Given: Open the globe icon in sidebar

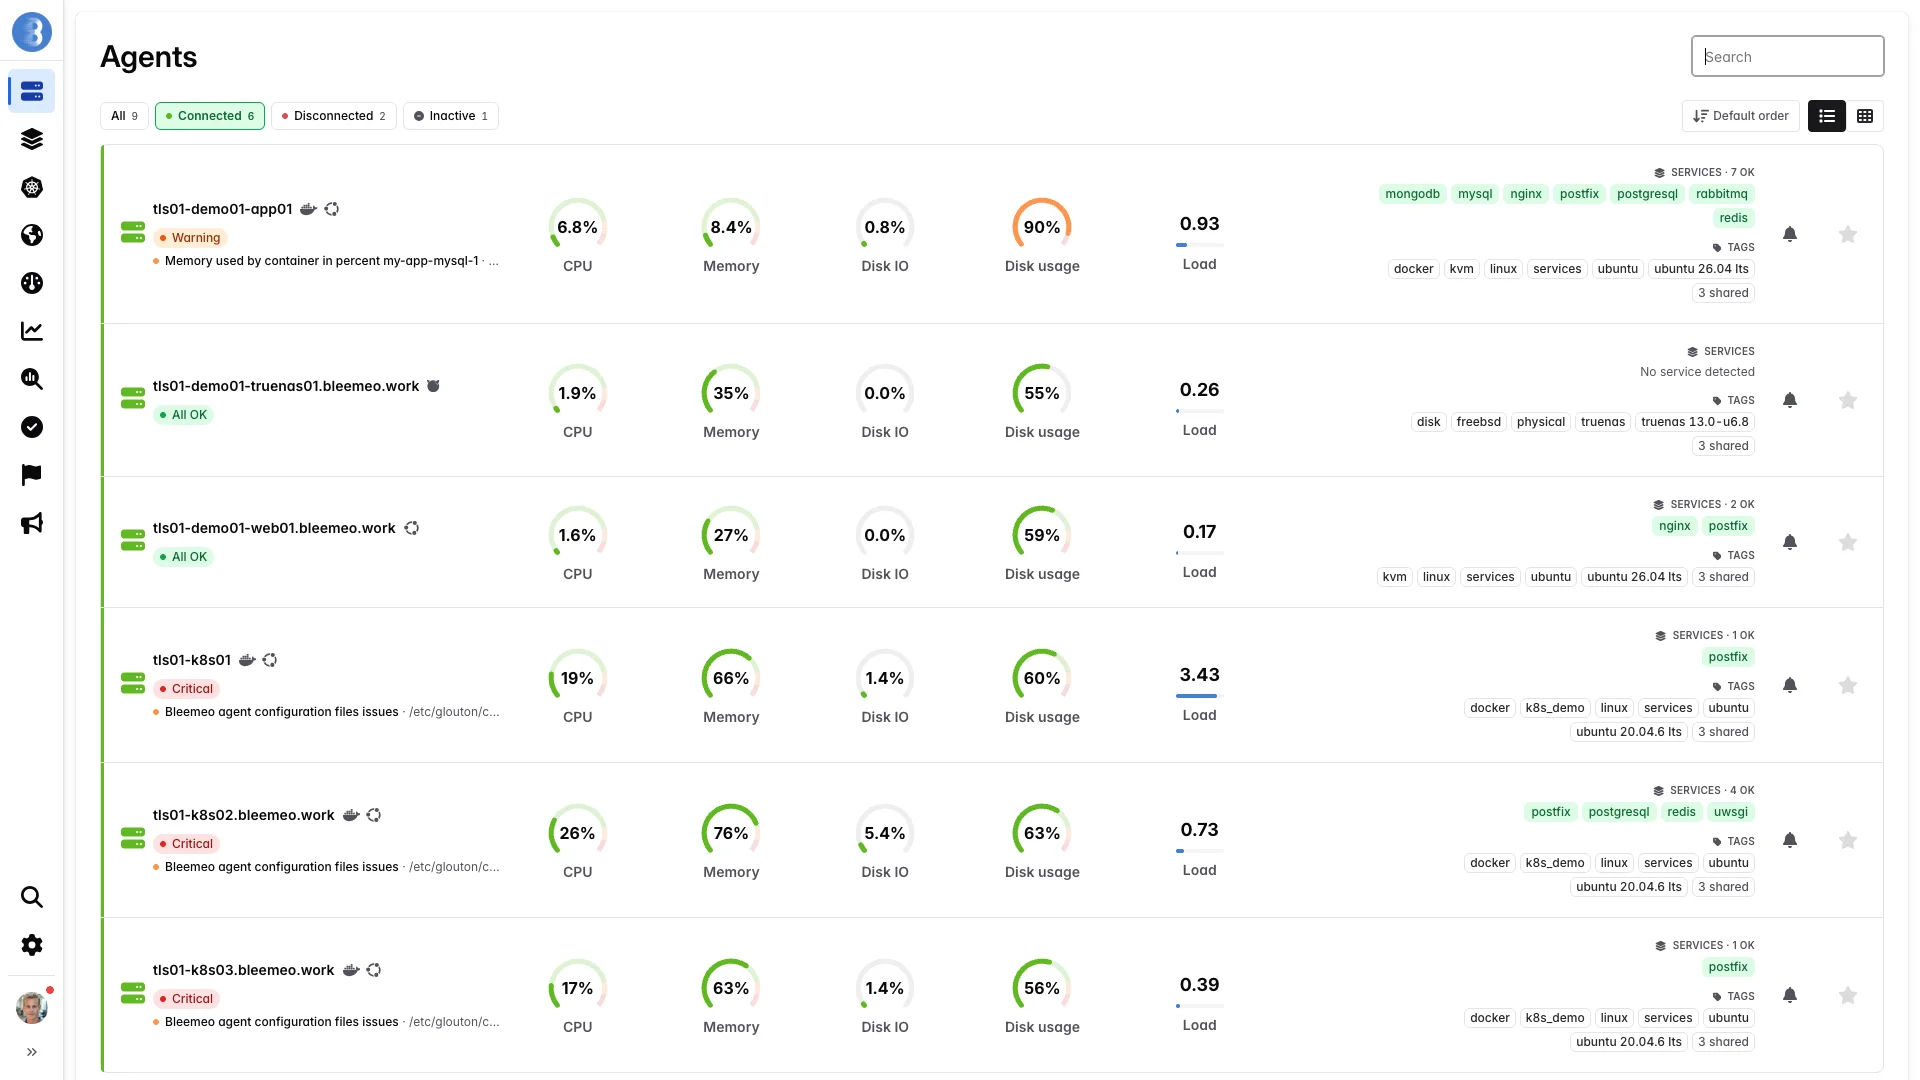Looking at the screenshot, I should [32, 235].
